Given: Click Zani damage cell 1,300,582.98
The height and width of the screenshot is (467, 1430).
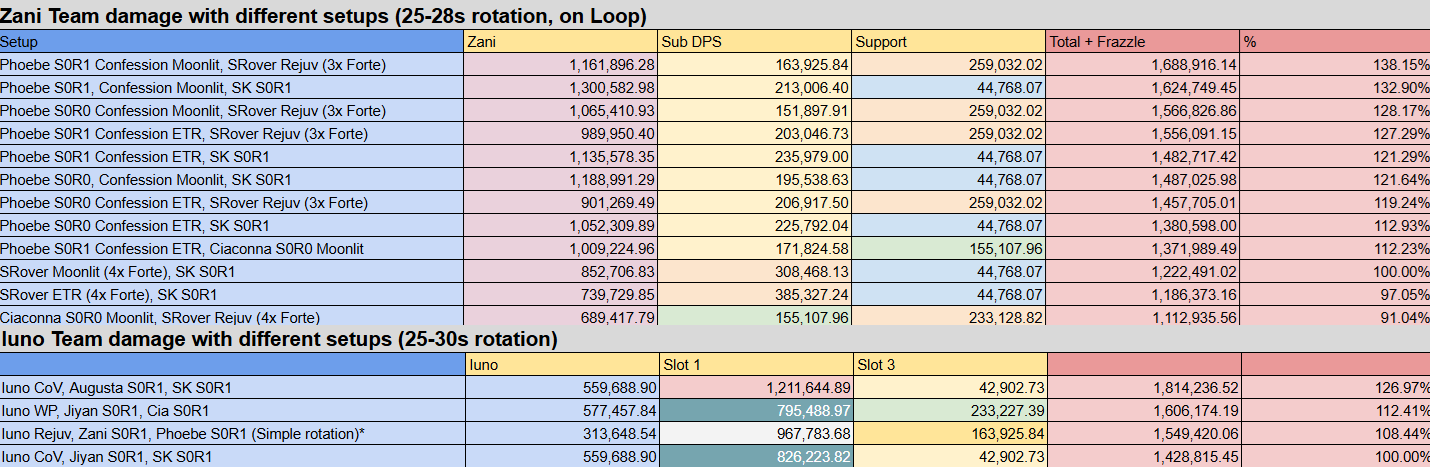Looking at the screenshot, I should [x=561, y=88].
